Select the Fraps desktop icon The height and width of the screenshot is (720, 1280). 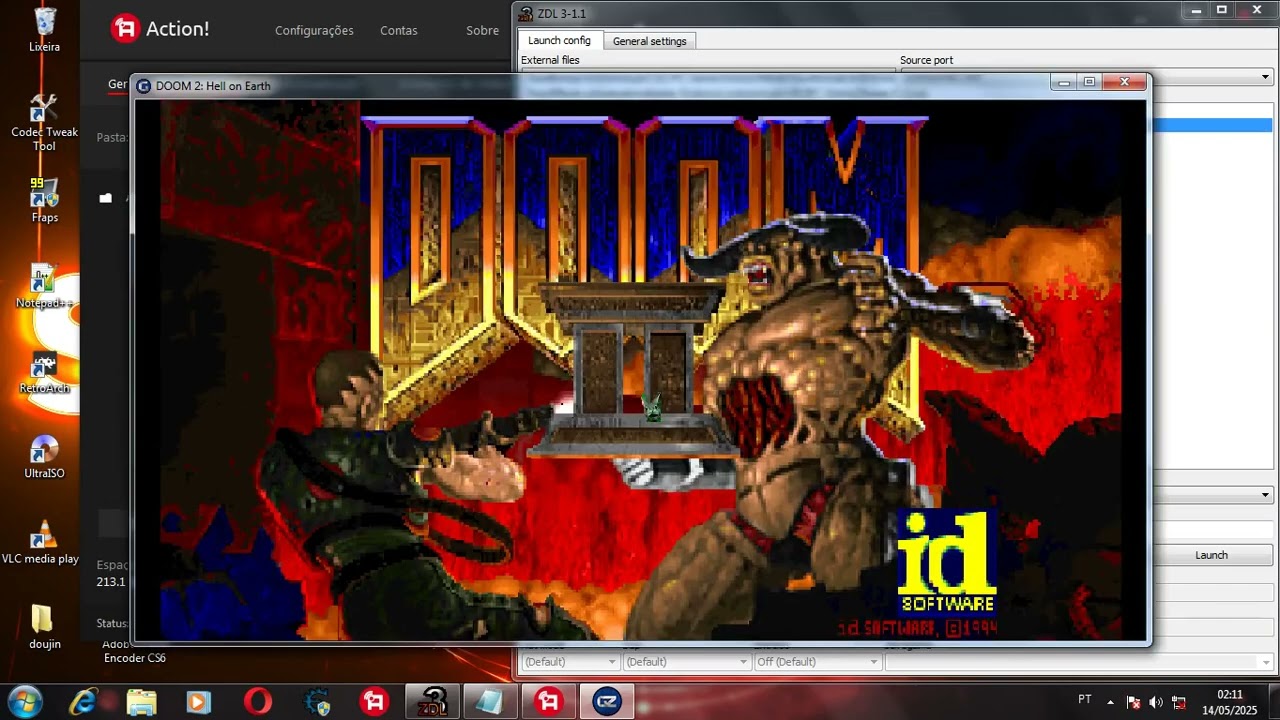44,200
